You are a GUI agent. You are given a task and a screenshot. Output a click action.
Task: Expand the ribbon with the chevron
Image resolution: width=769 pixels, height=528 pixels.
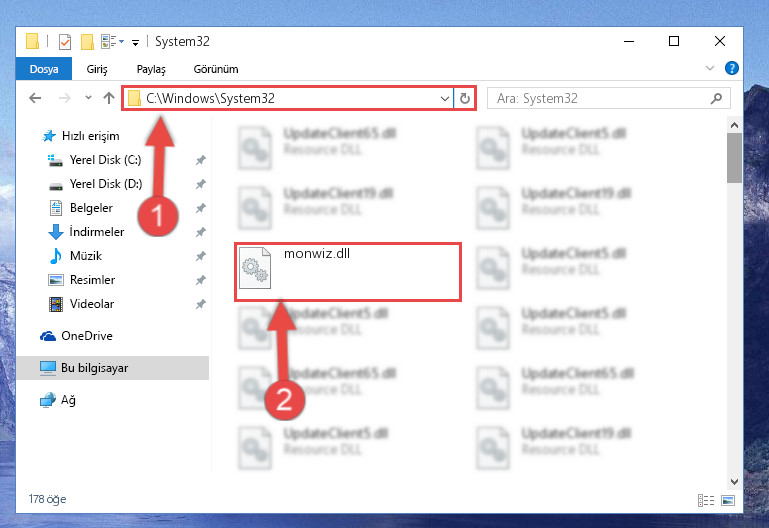(x=710, y=68)
